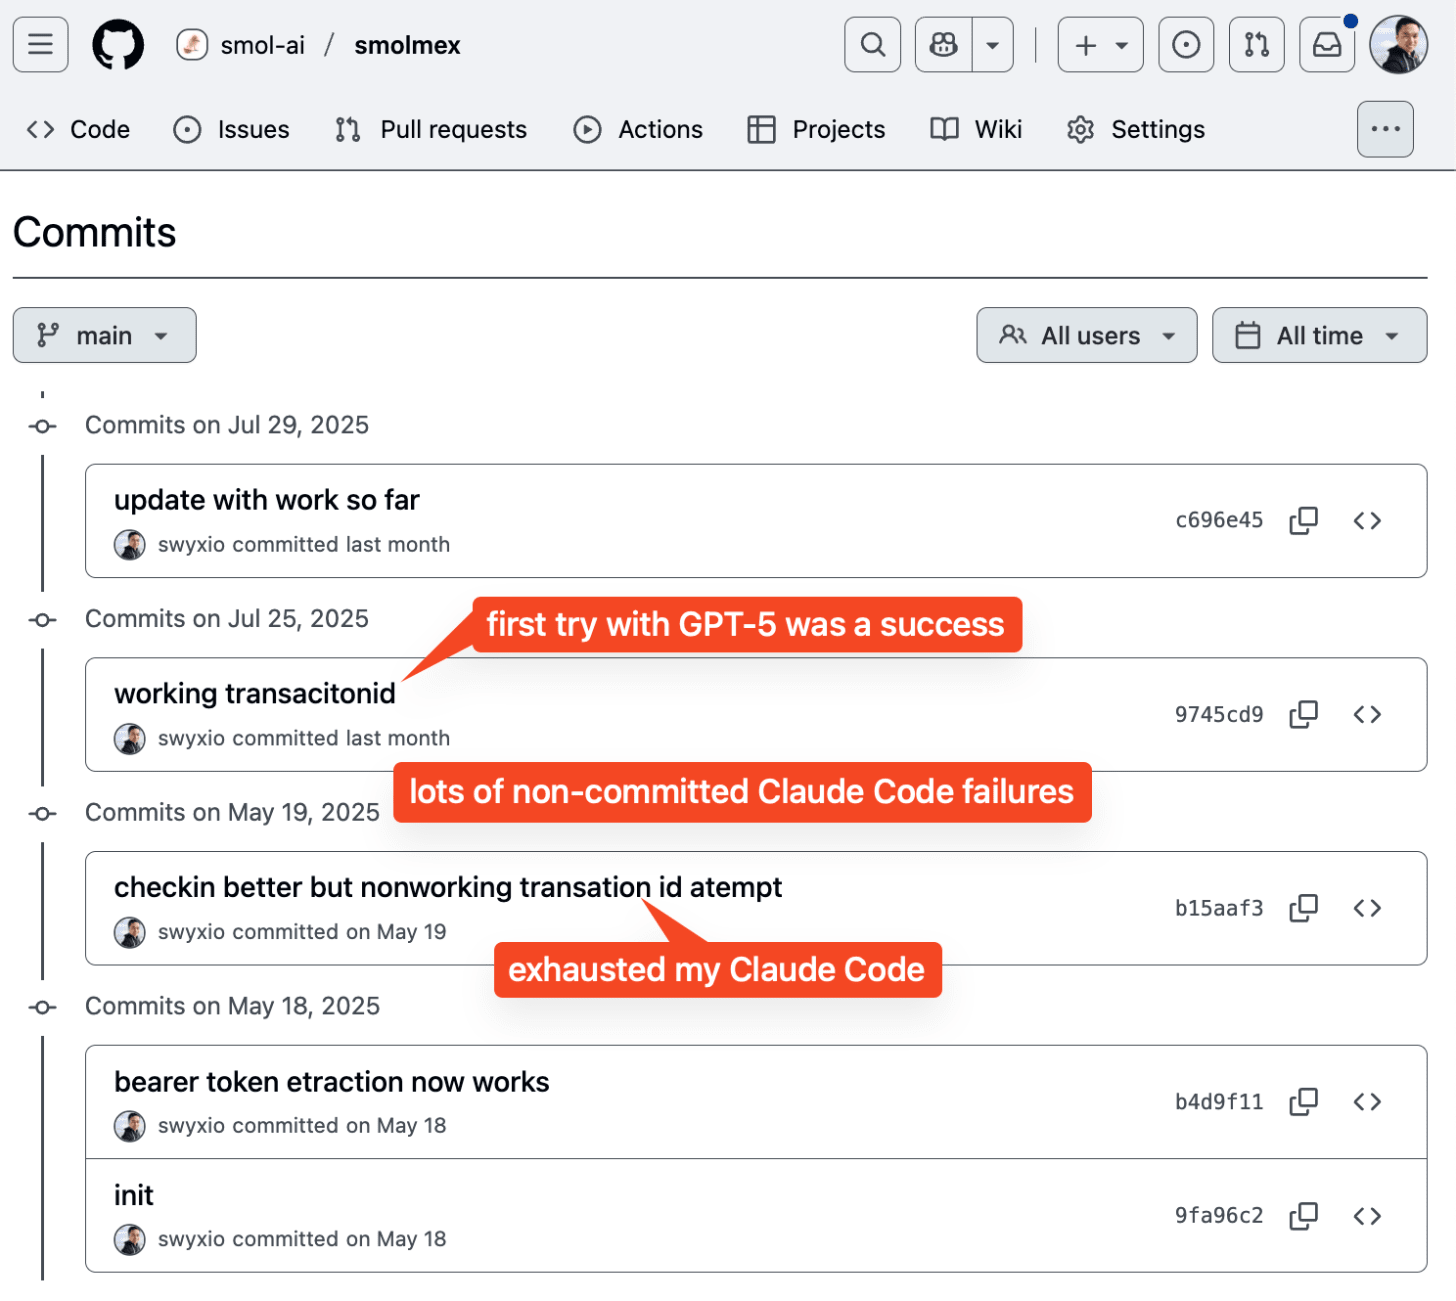Image resolution: width=1456 pixels, height=1301 pixels.
Task: Switch to the Projects tab
Action: coord(816,130)
